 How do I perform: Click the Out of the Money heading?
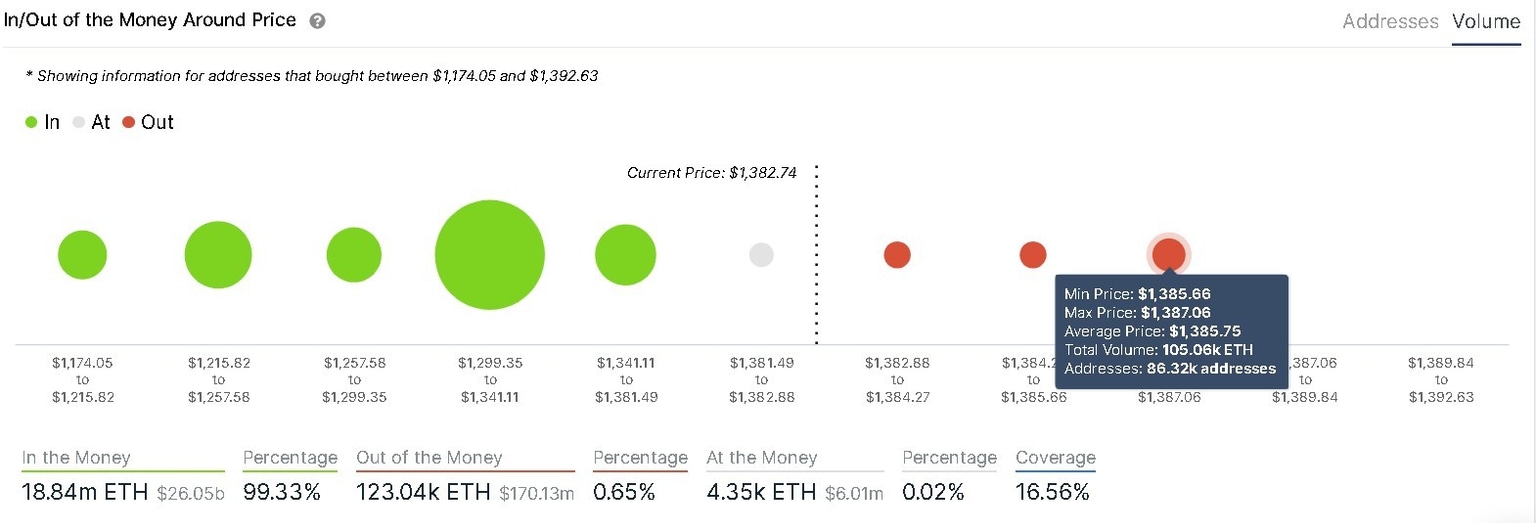pos(429,458)
